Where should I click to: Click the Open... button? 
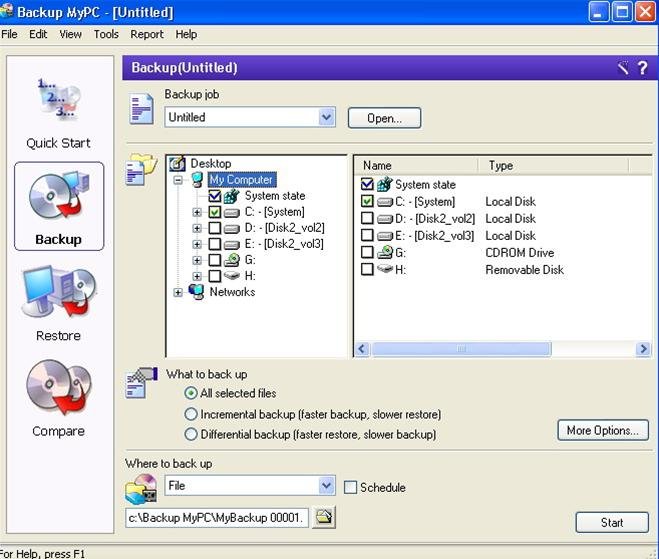click(x=384, y=118)
